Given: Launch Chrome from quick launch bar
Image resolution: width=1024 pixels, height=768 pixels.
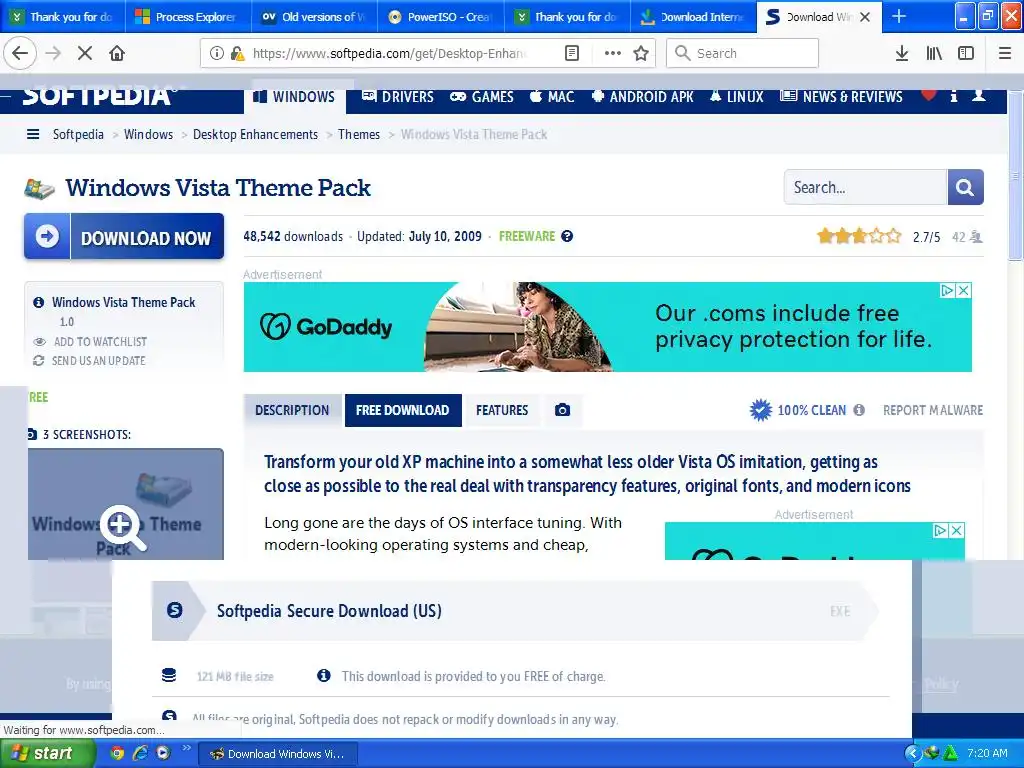Looking at the screenshot, I should coord(117,753).
